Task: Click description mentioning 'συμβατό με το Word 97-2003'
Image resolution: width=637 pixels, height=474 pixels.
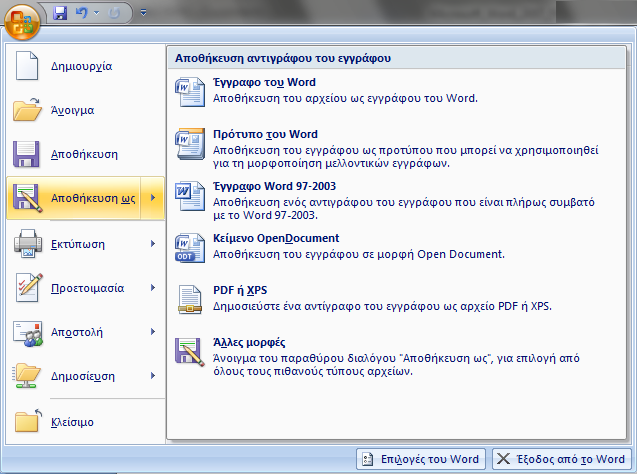Action: pos(404,208)
